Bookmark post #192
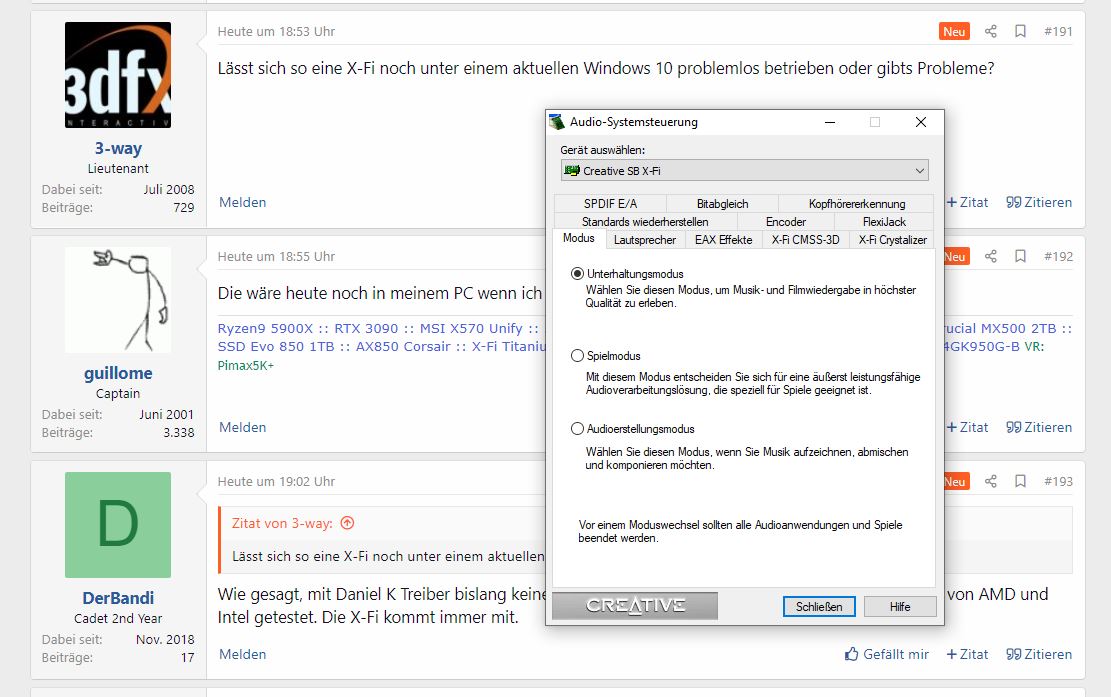Image resolution: width=1111 pixels, height=697 pixels. pyautogui.click(x=1020, y=256)
